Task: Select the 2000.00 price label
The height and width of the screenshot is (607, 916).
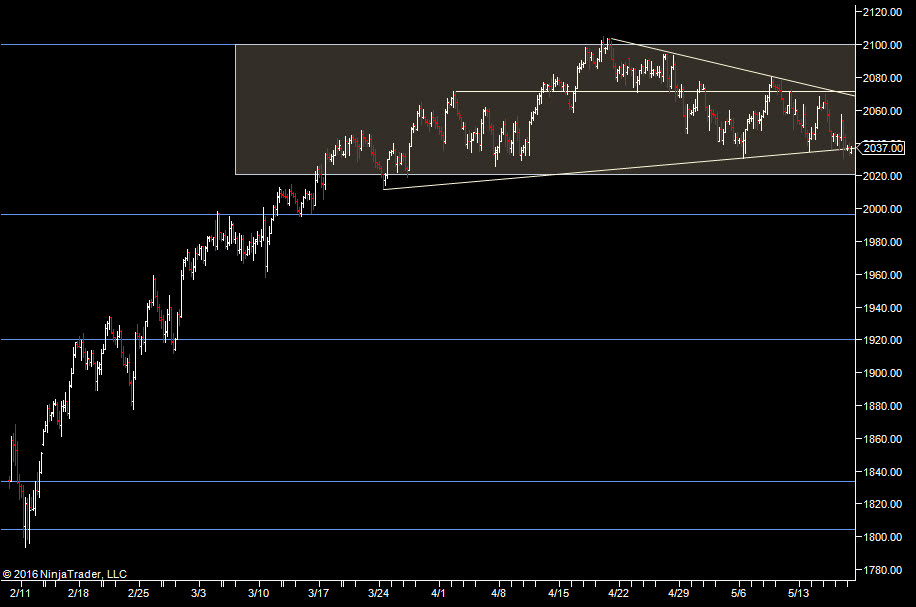Action: [x=882, y=209]
